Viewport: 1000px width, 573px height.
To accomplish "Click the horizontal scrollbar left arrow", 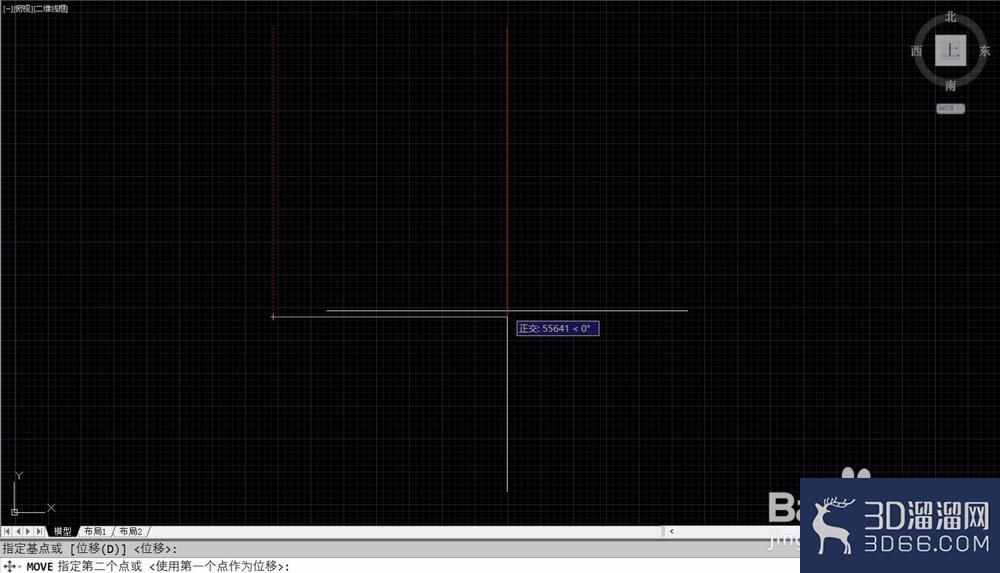I will tap(672, 531).
